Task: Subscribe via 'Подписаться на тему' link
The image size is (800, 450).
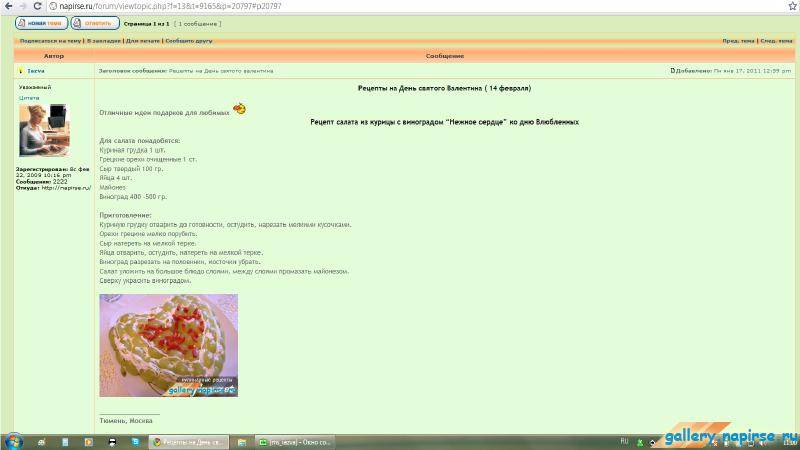Action: tap(51, 41)
